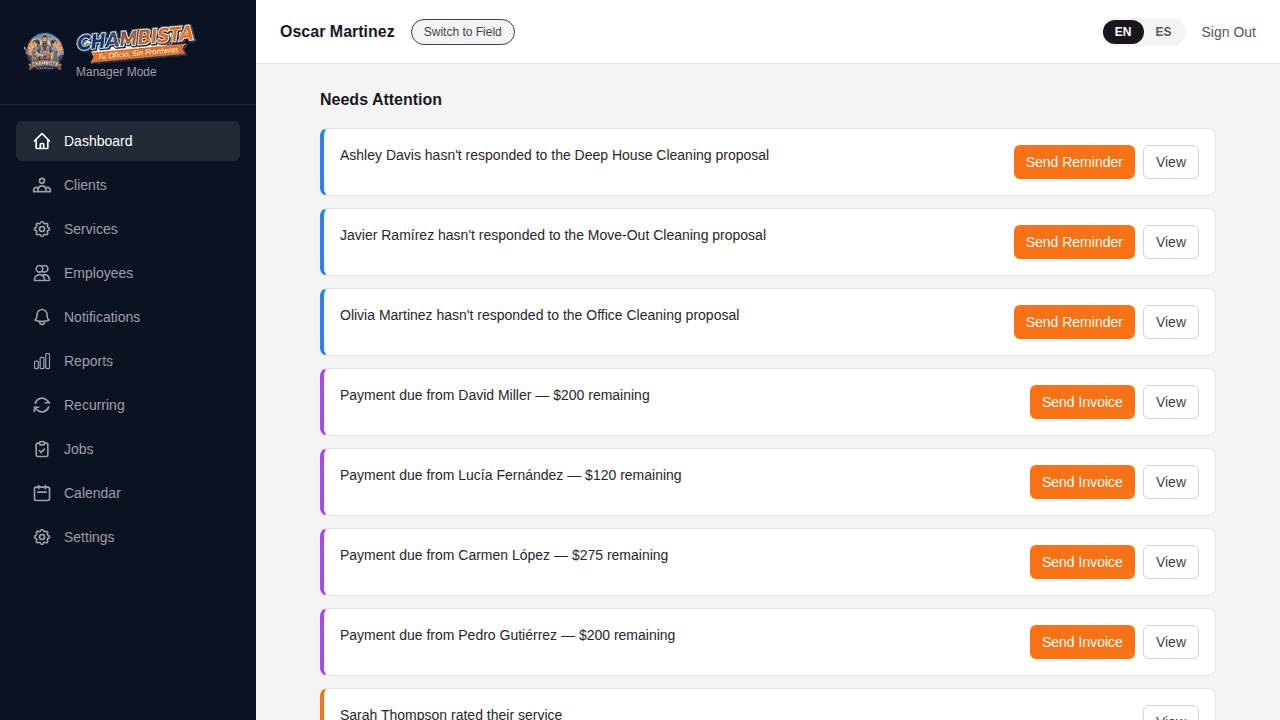Switch language to ES
This screenshot has height=720, width=1280.
point(1163,32)
